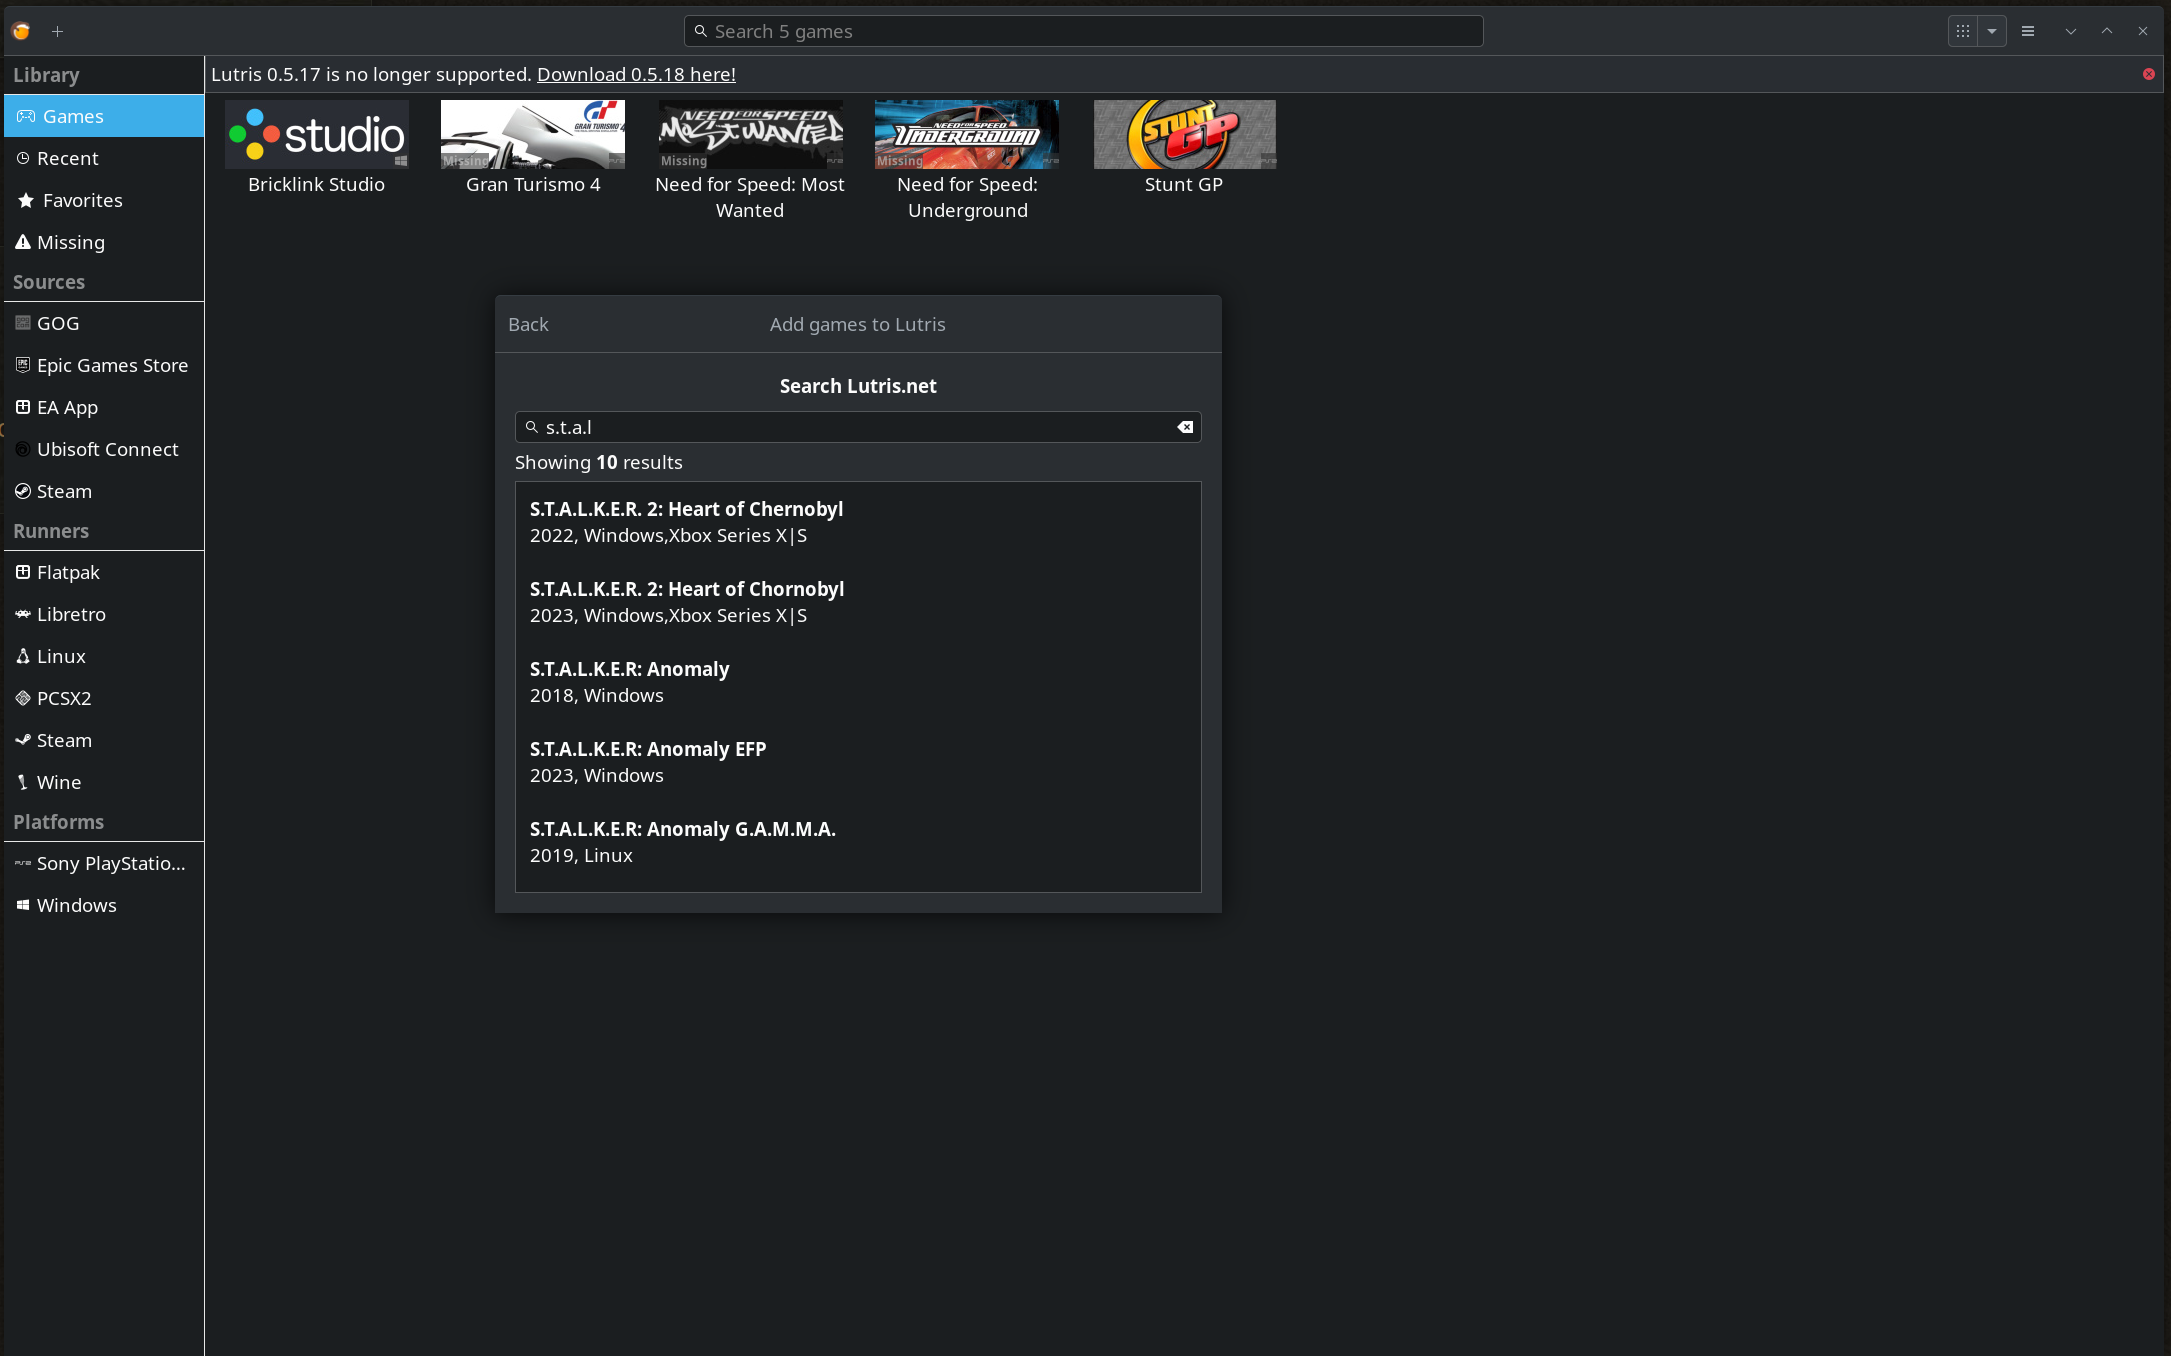Select the Flatpak runner

click(104, 572)
